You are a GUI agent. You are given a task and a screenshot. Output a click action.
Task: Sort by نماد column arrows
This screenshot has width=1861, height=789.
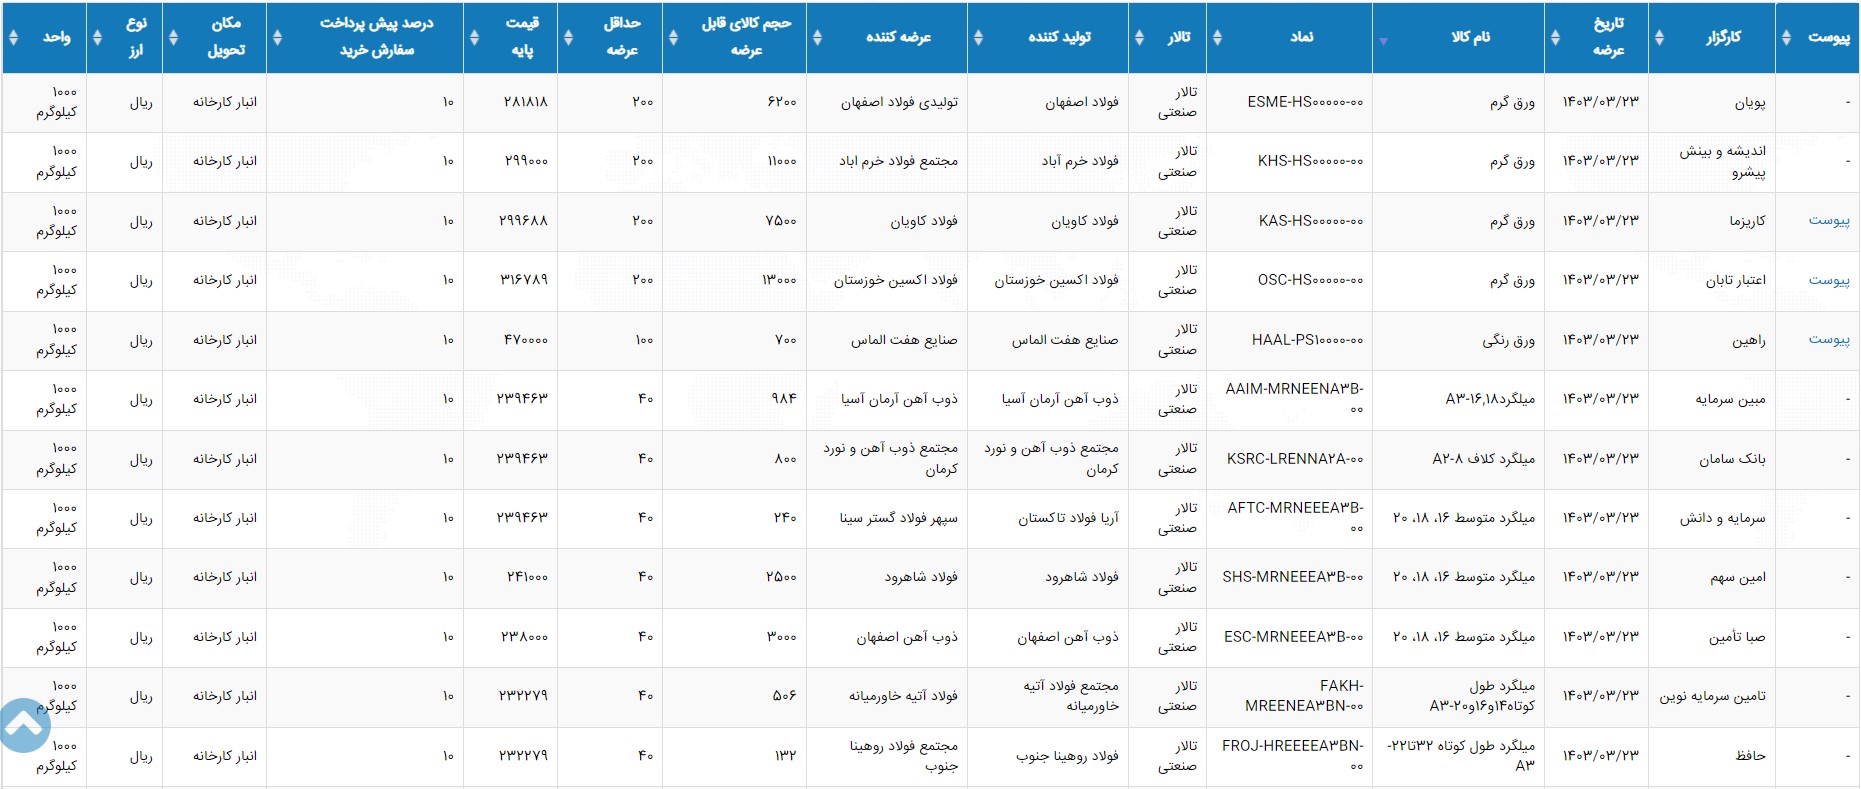(x=1217, y=37)
